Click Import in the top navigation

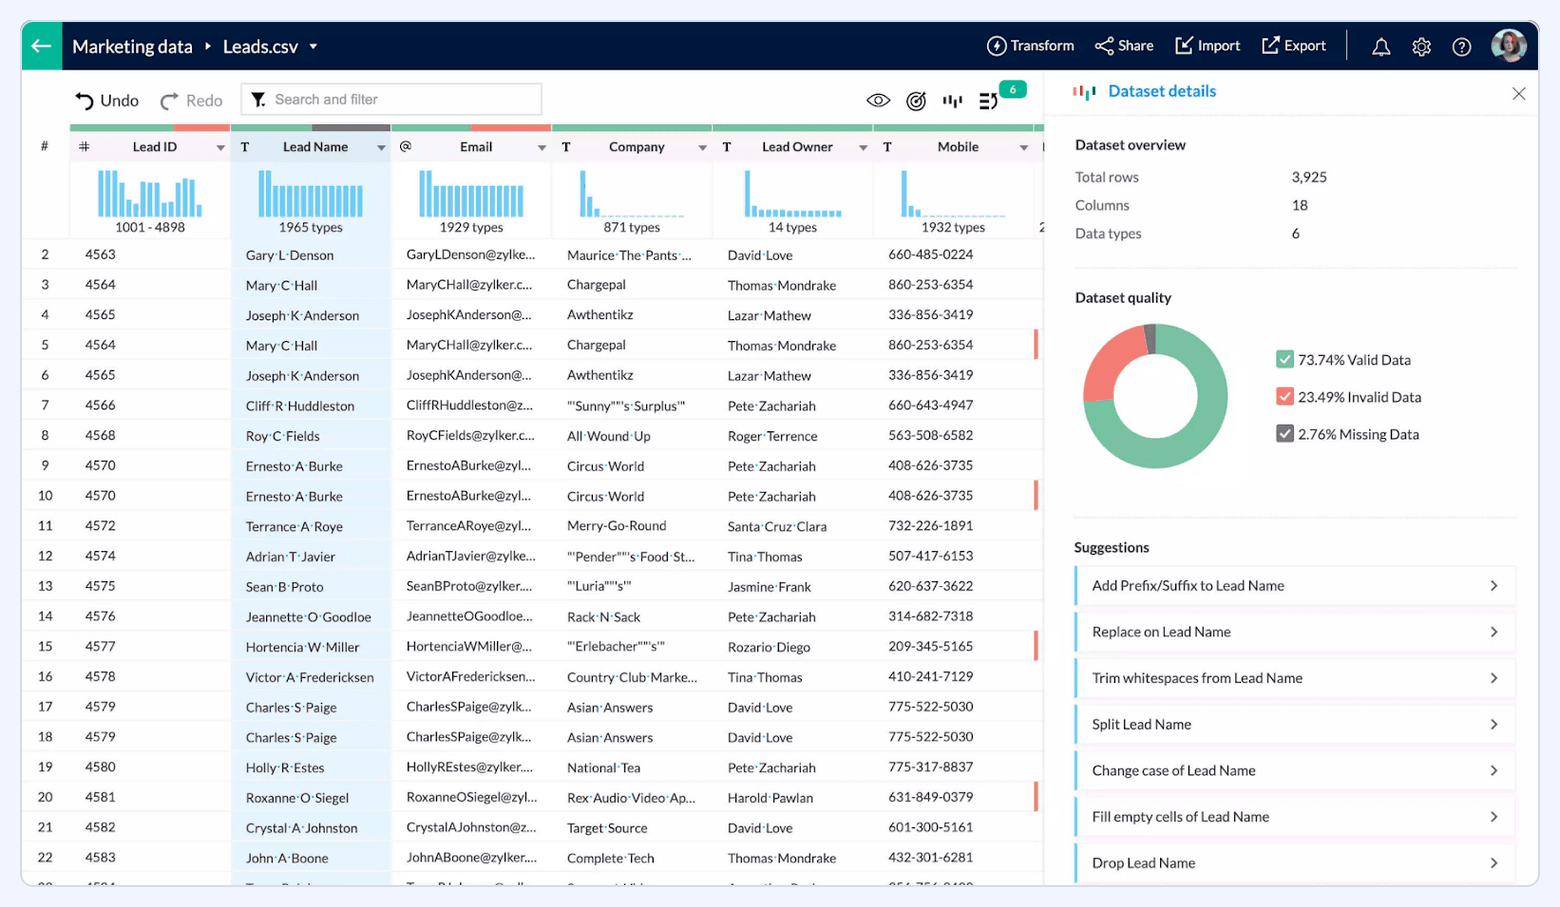1207,45
